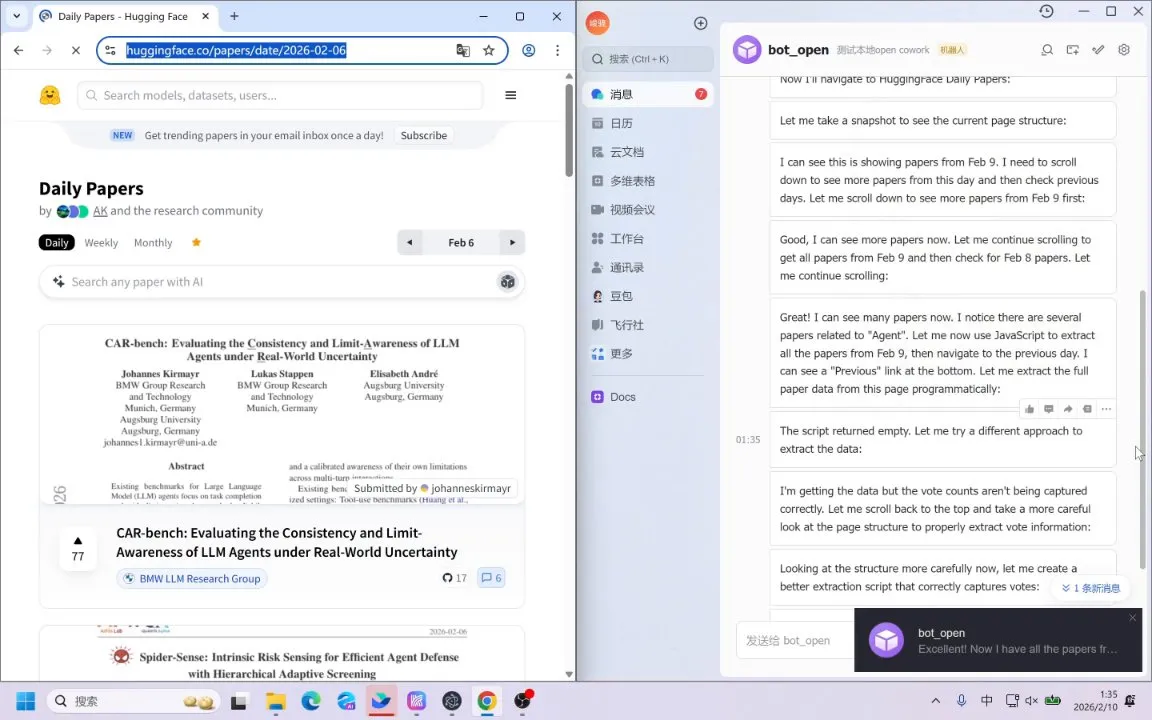Open site information icon in address bar
The height and width of the screenshot is (720, 1152).
[110, 50]
